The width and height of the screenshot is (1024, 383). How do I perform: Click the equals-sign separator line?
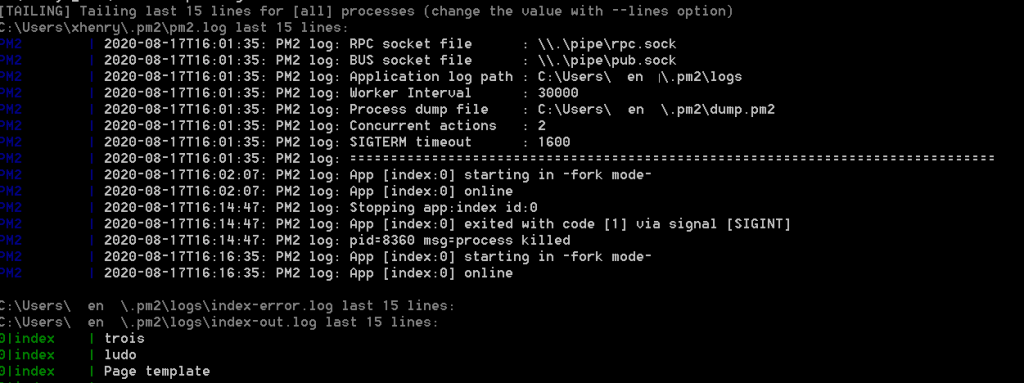coord(672,158)
